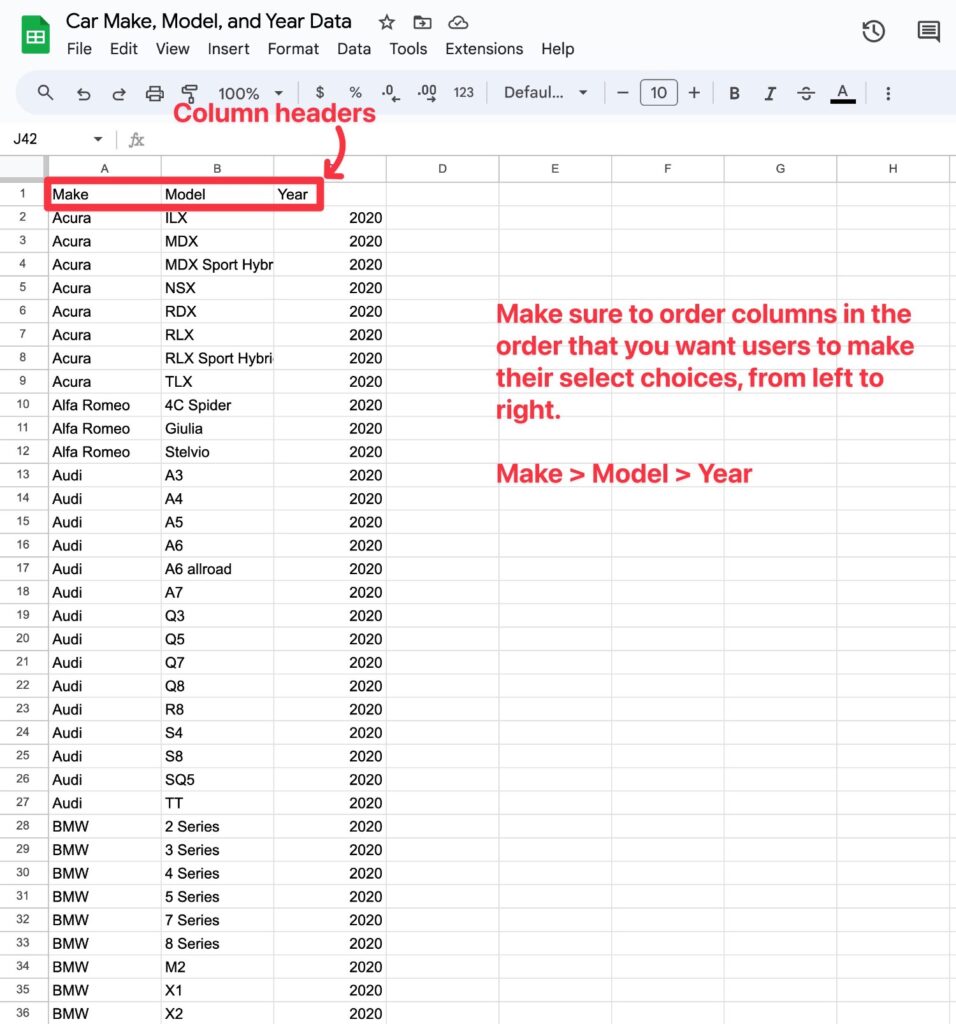956x1024 pixels.
Task: Expand the Default font dropdown
Action: click(545, 93)
